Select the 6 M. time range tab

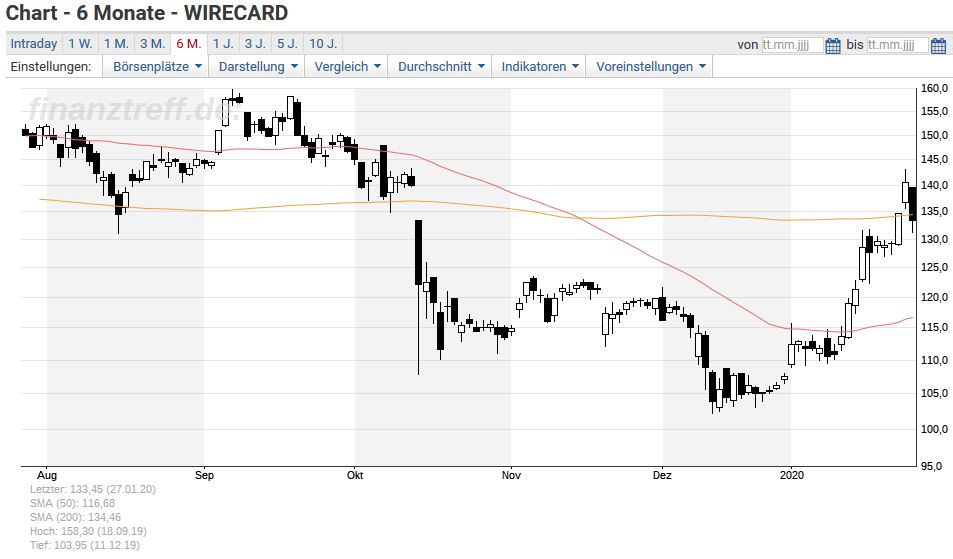pyautogui.click(x=188, y=44)
